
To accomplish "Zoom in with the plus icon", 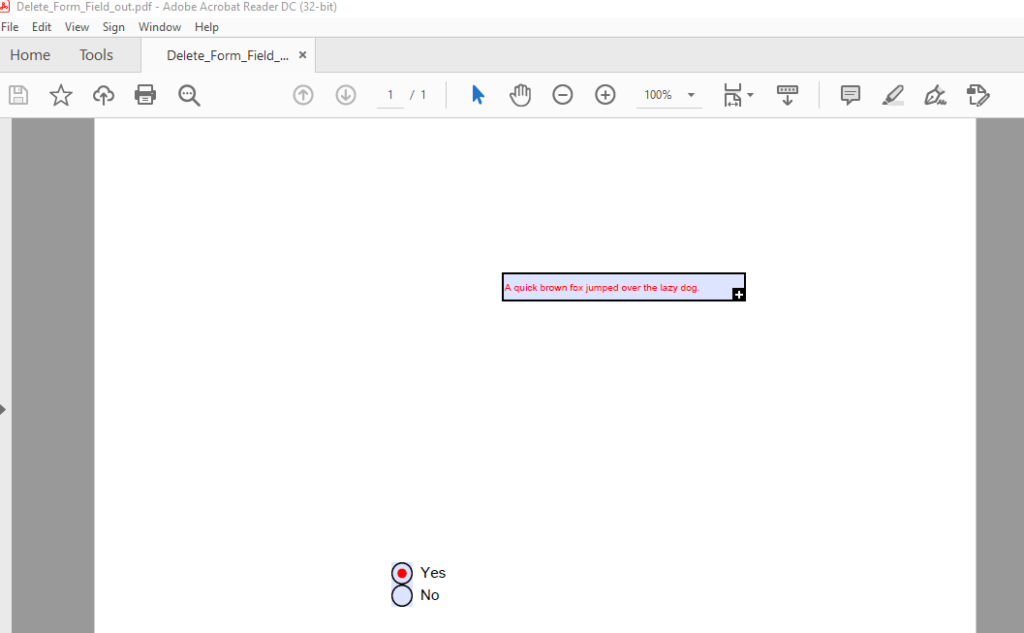I will click(605, 95).
